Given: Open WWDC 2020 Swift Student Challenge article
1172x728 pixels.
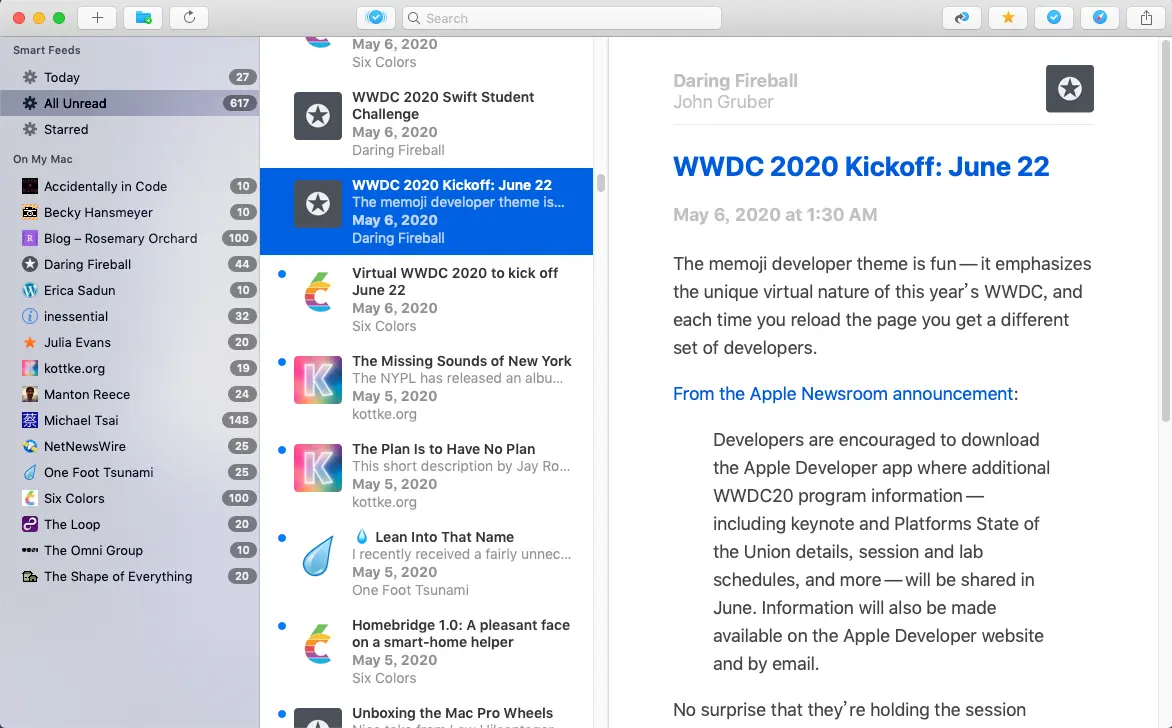Looking at the screenshot, I should tap(427, 123).
